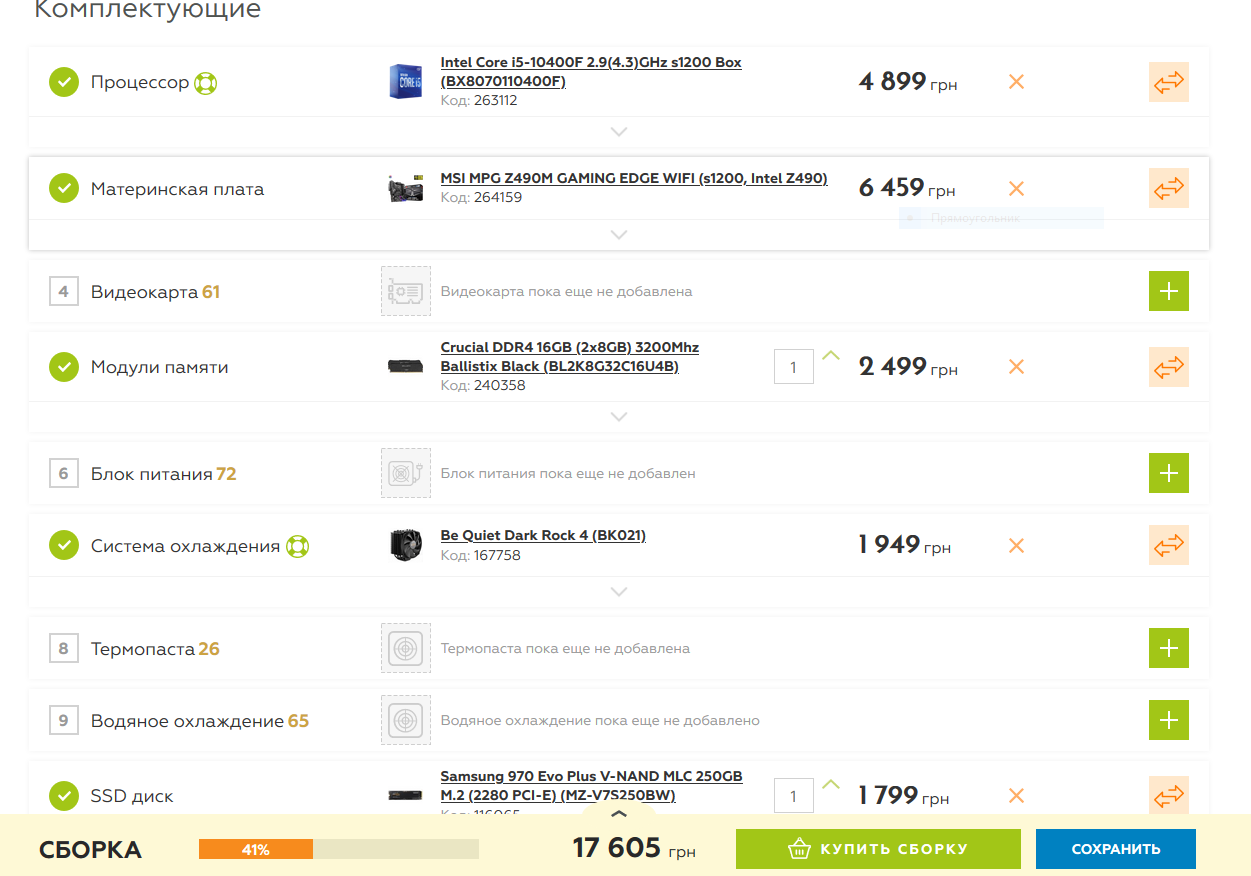Swap the motherboard via orange arrows icon

point(1168,188)
